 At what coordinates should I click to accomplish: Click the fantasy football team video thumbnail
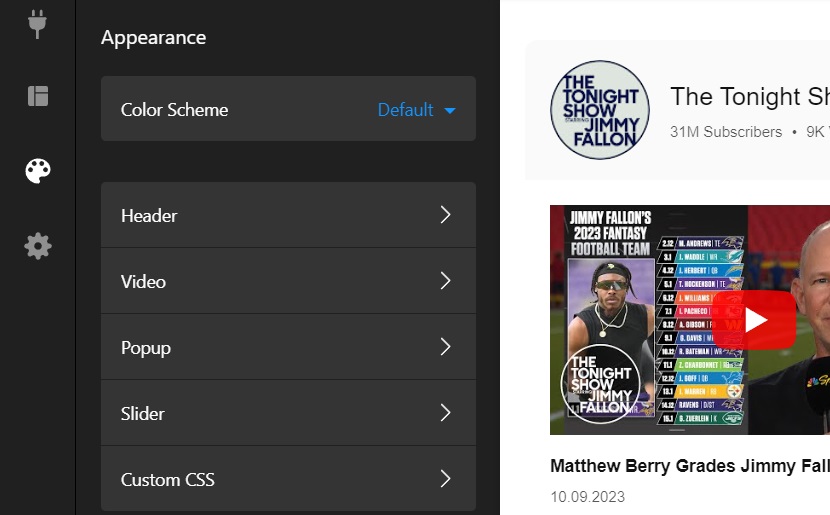(x=689, y=320)
